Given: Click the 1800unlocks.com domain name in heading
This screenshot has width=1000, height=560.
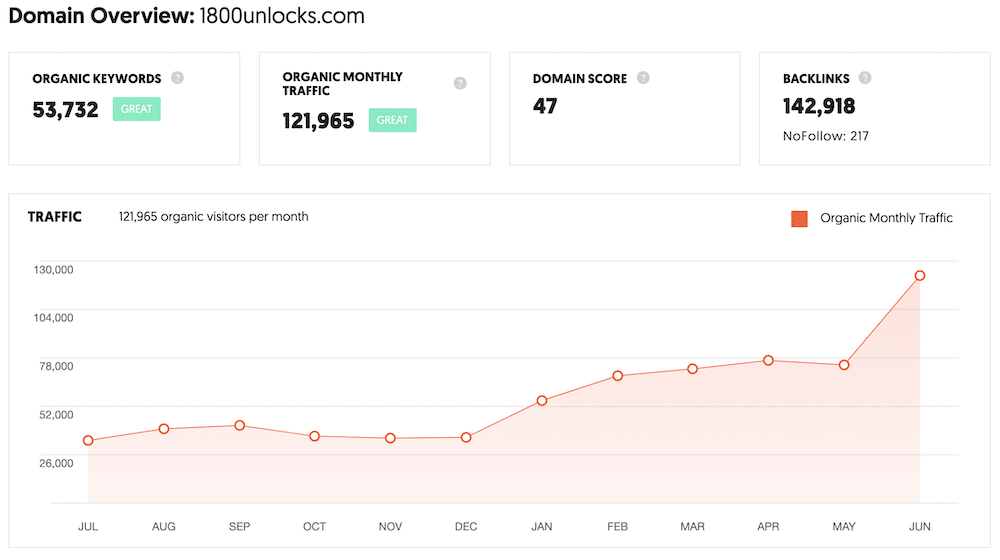Looking at the screenshot, I should pyautogui.click(x=282, y=15).
